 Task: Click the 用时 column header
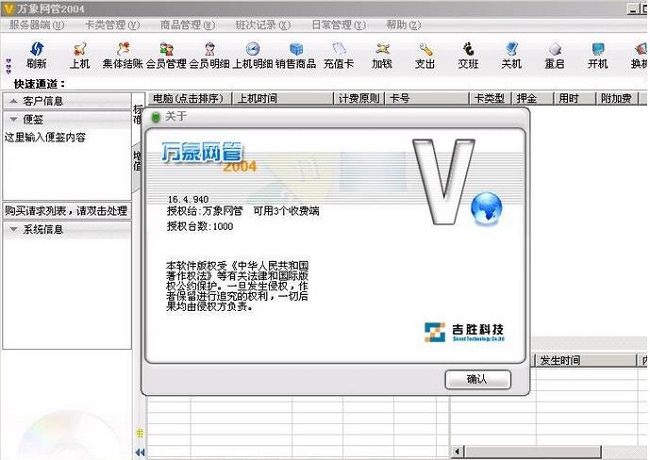coord(575,99)
